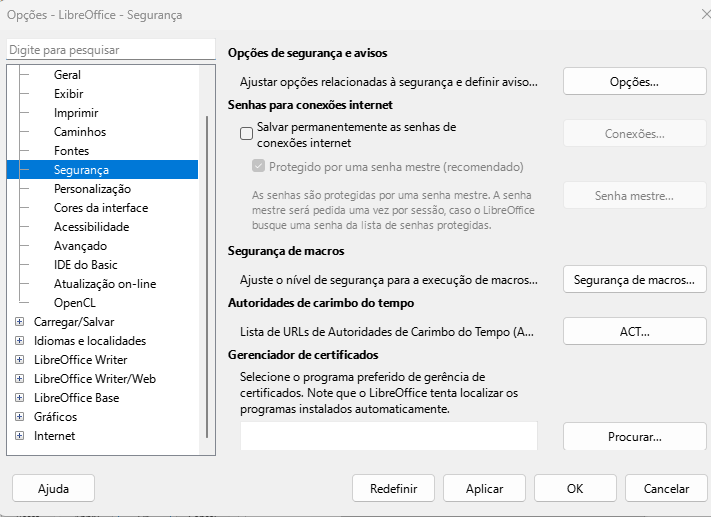Open the ACT... timestamp authorities list
711x517 pixels.
click(634, 332)
